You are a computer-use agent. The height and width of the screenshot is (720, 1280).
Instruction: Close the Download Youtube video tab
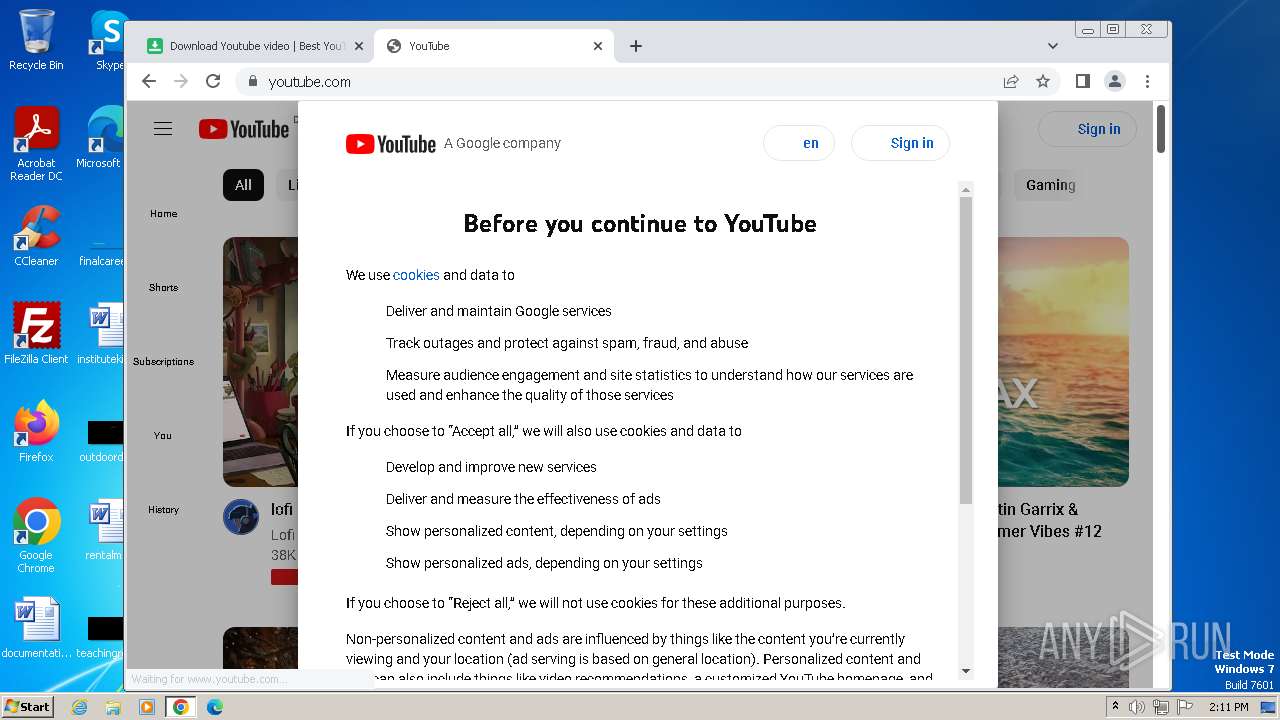pos(359,46)
